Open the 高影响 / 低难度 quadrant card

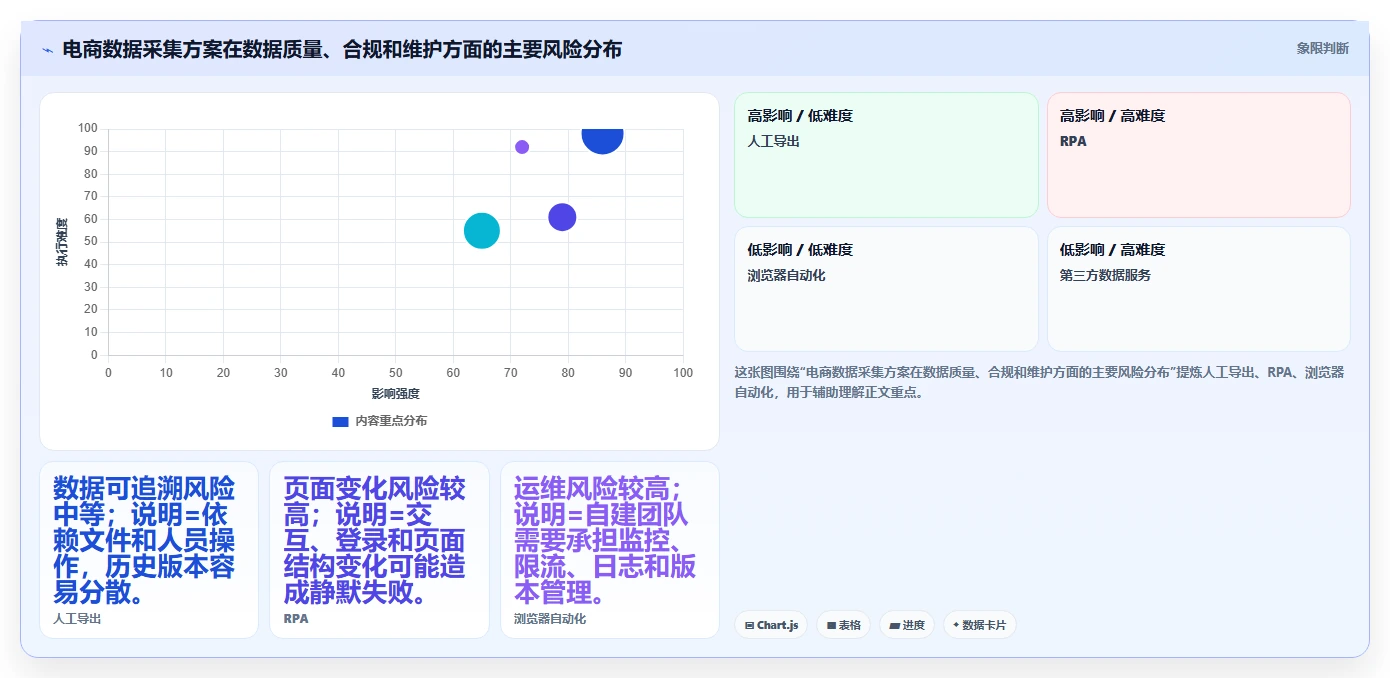[886, 155]
